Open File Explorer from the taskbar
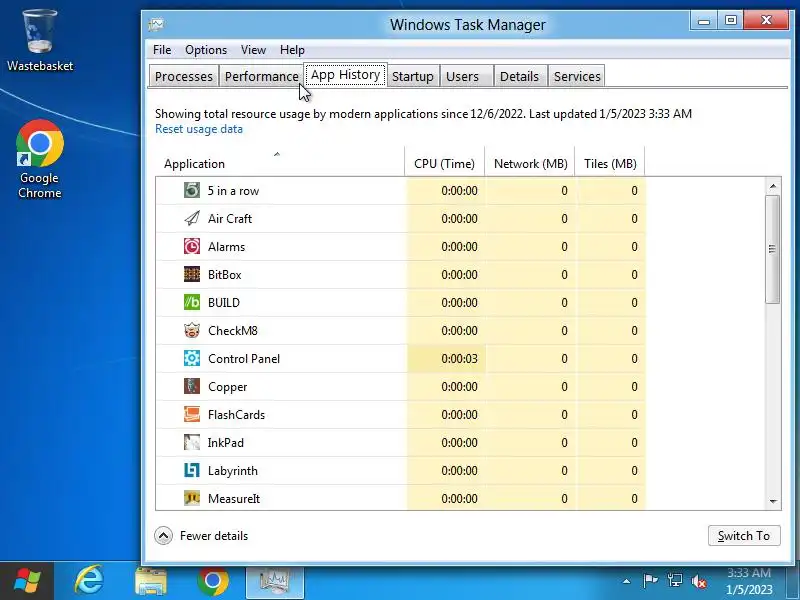Screen dimensions: 800x600 coord(151,582)
